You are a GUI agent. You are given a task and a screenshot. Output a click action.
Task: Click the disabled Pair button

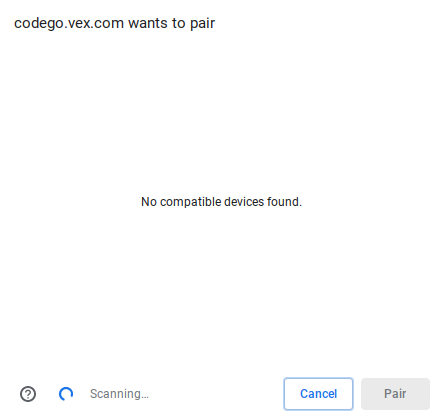pos(395,394)
